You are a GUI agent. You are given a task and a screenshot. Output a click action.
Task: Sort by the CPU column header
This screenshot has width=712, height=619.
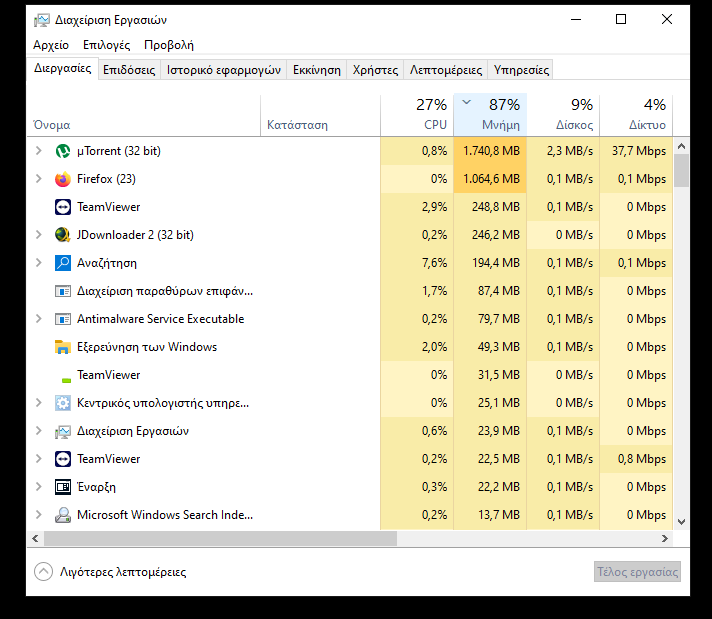click(x=417, y=115)
